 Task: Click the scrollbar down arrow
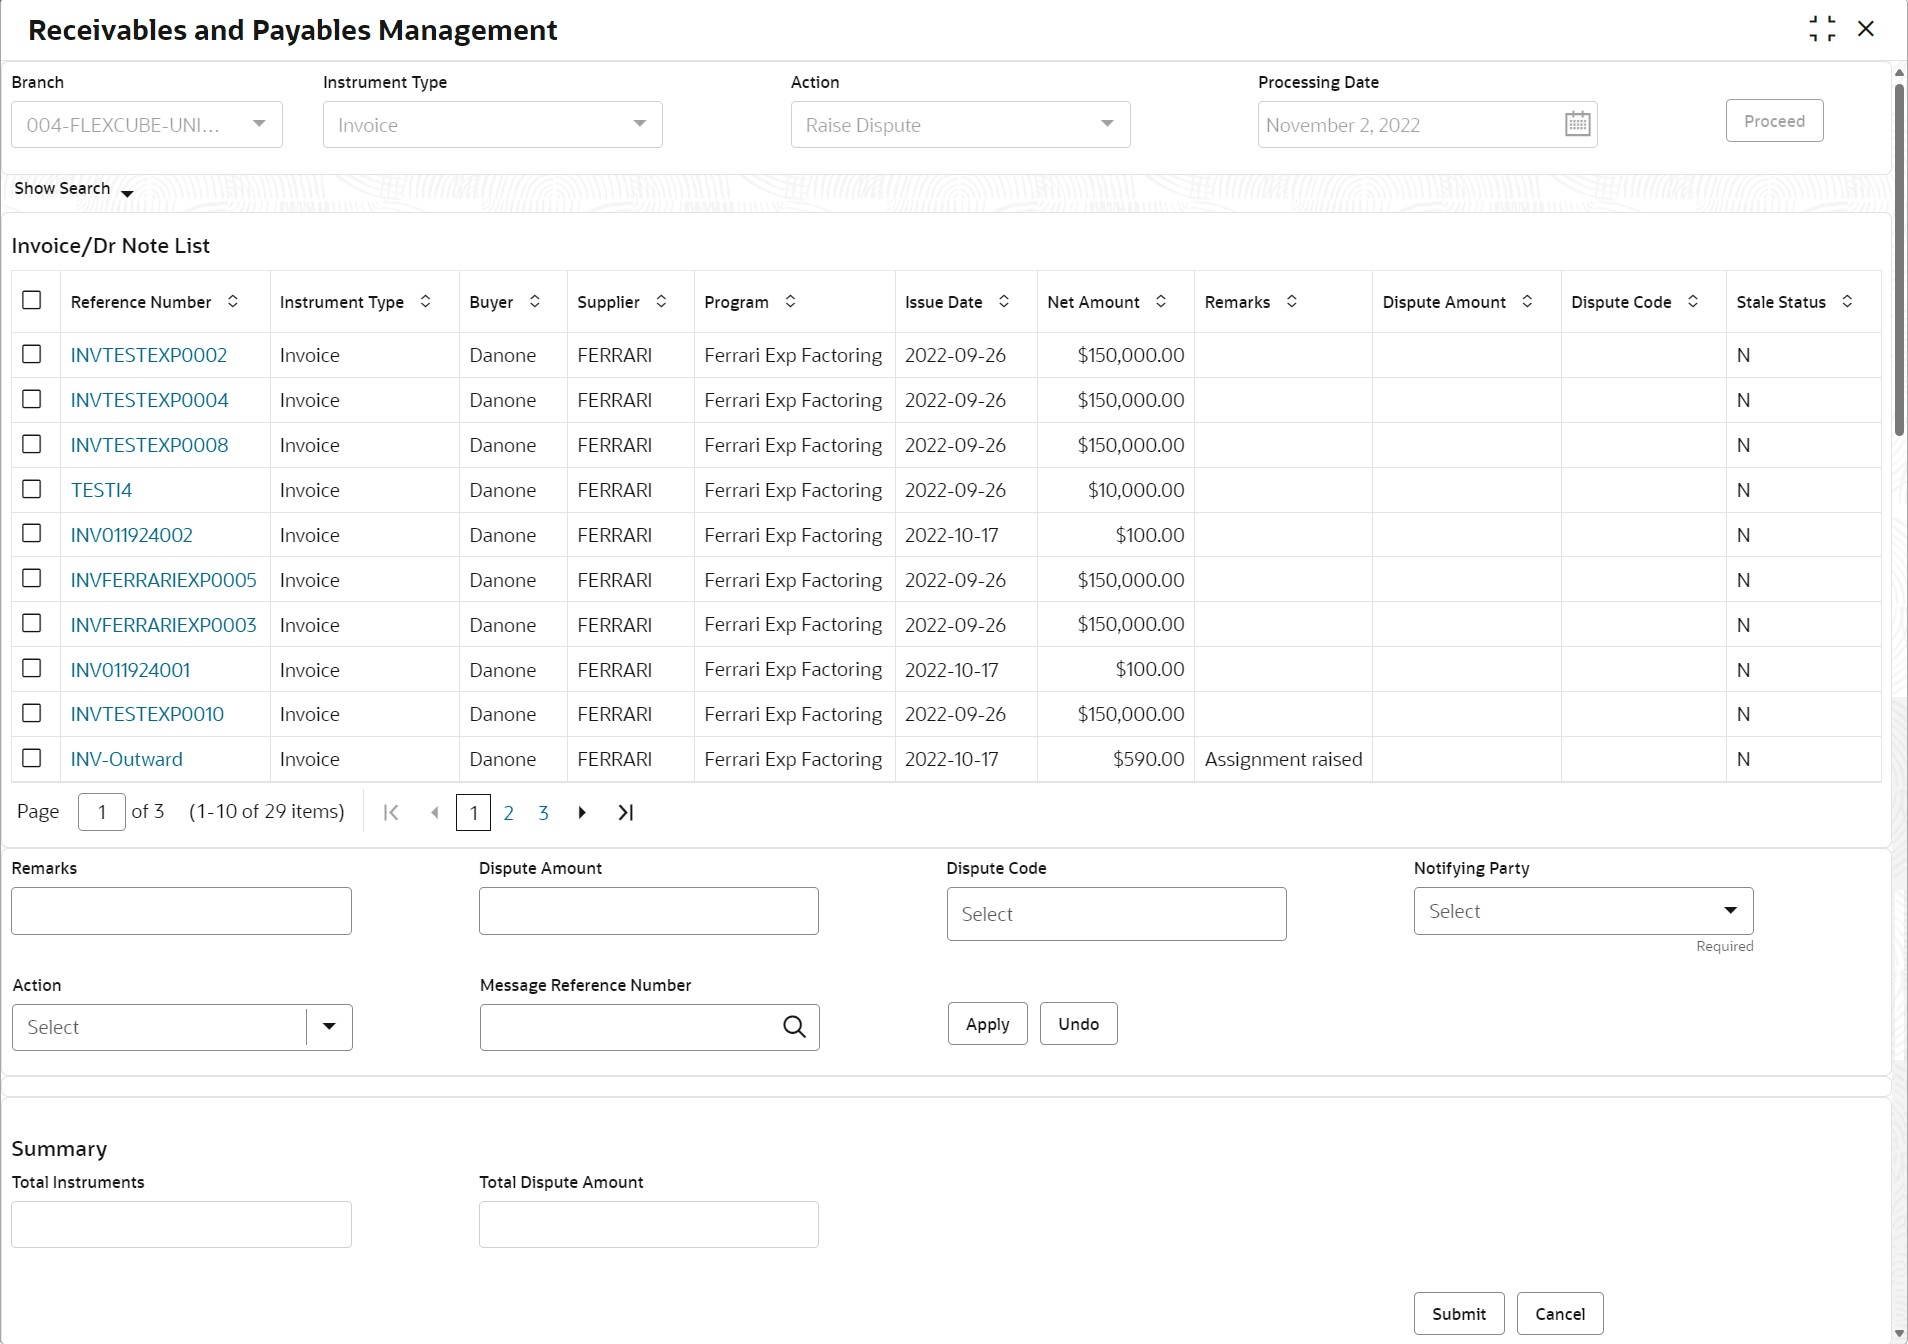(x=1899, y=1334)
